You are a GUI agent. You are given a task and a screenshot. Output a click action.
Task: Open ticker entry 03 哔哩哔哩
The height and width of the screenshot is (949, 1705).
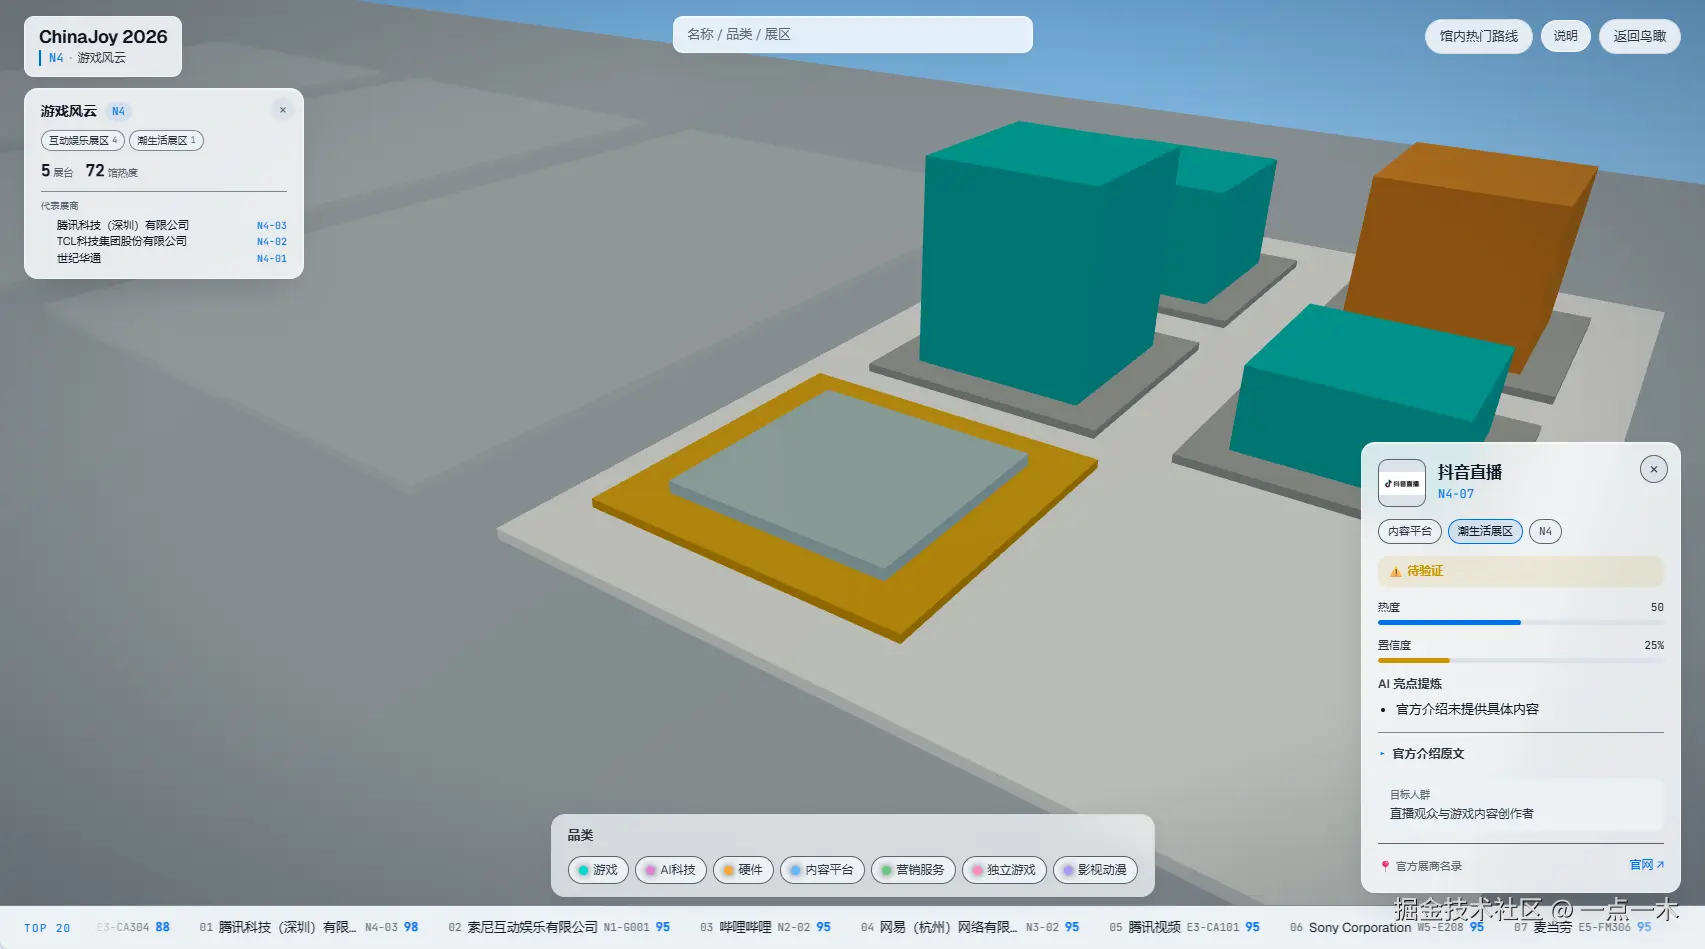[766, 928]
